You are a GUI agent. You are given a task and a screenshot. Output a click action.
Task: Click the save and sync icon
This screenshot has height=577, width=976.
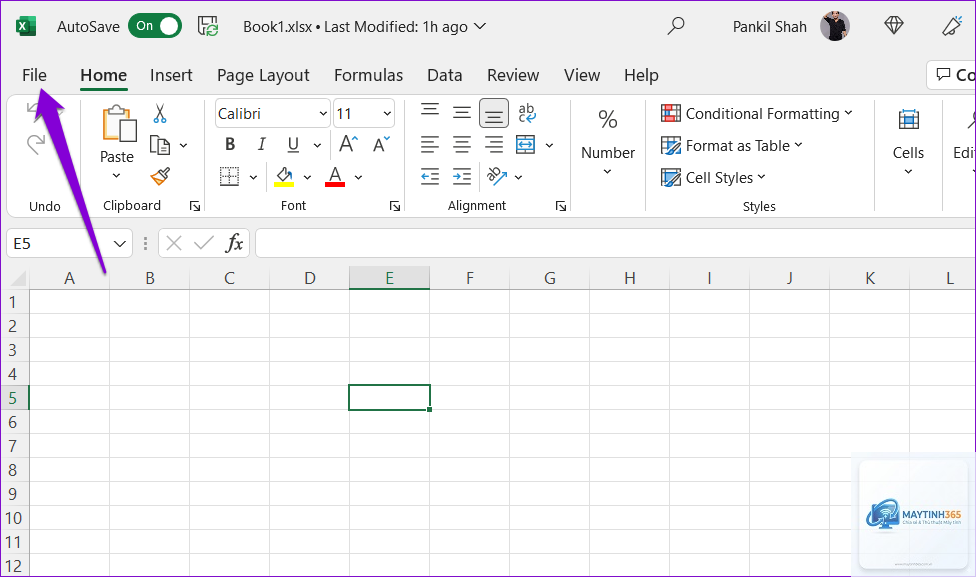(208, 26)
